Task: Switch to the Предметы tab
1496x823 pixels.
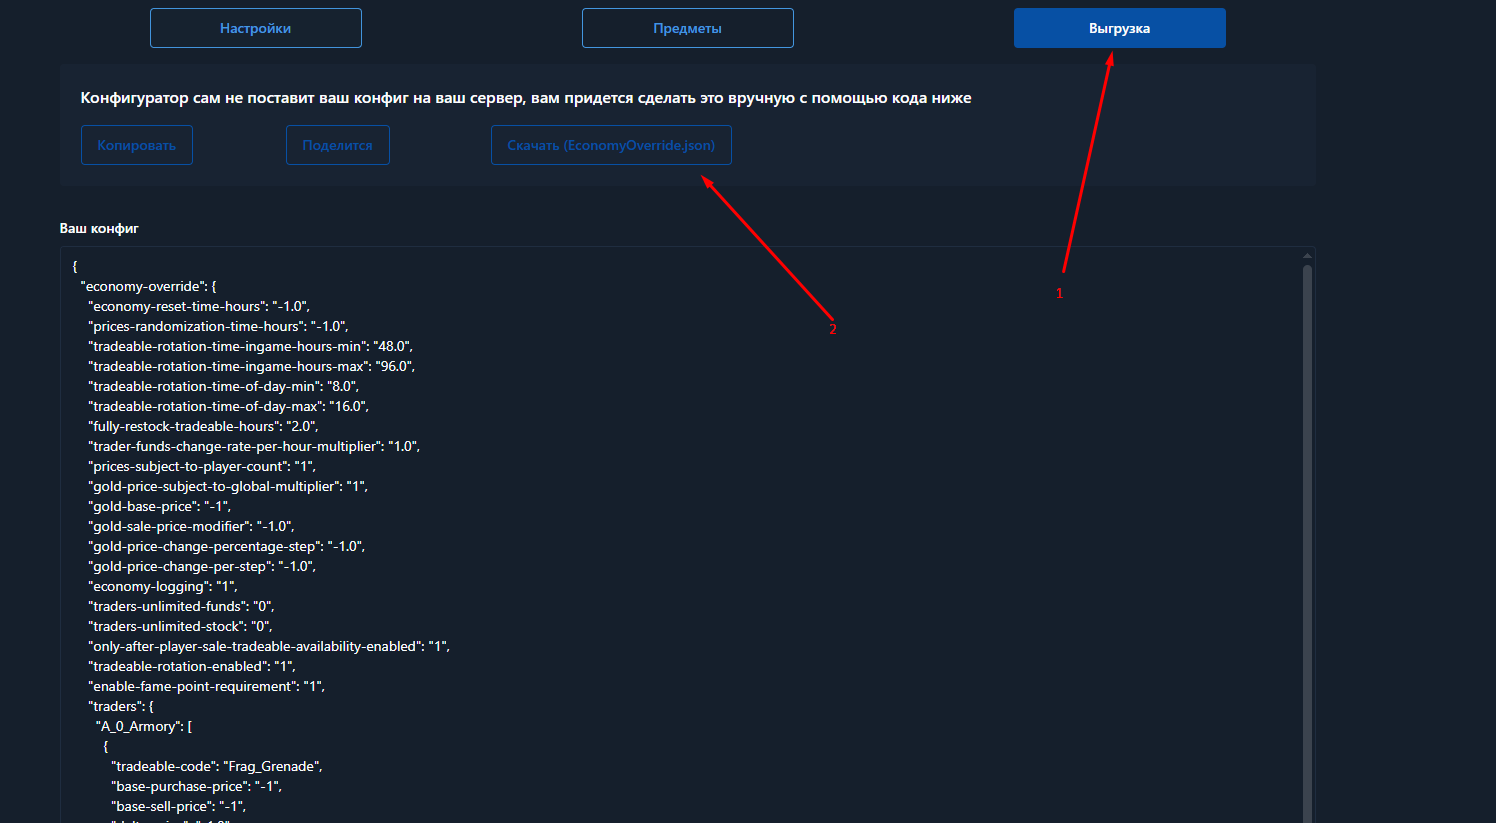Action: point(687,28)
